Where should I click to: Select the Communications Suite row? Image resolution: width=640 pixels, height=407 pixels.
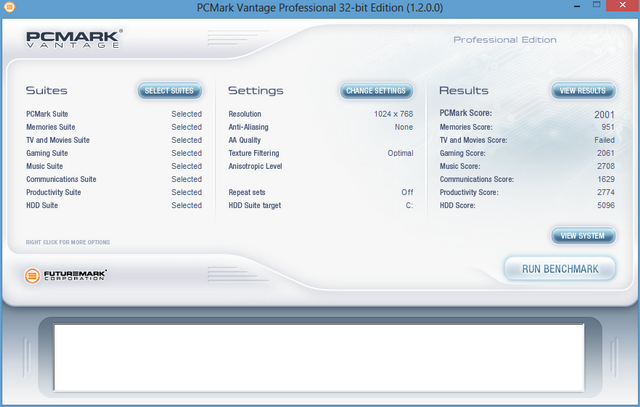click(114, 179)
